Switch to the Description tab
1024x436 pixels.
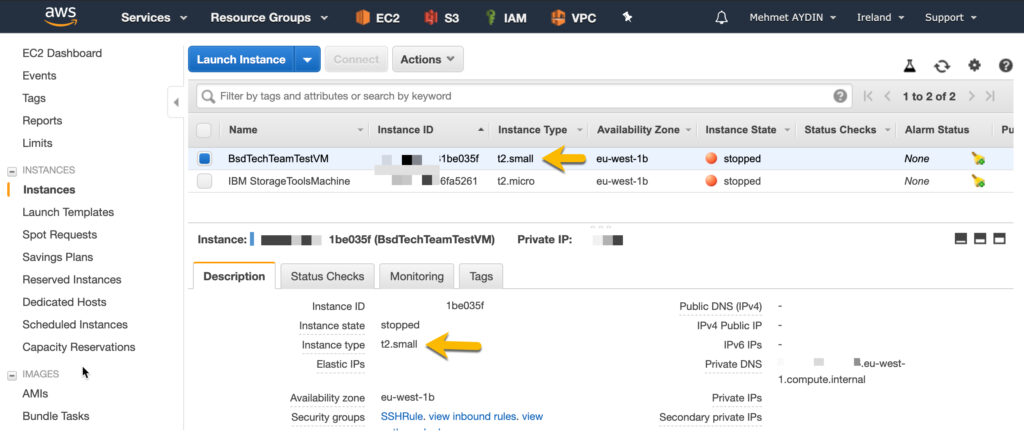pos(234,276)
